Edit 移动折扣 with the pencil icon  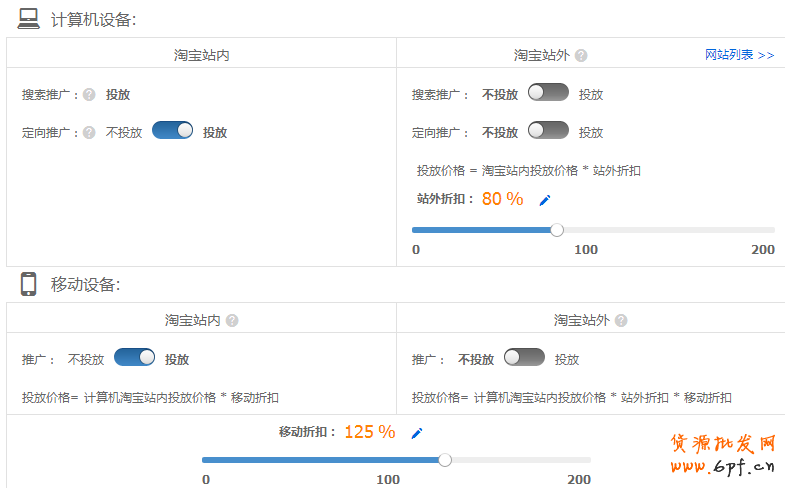point(417,433)
